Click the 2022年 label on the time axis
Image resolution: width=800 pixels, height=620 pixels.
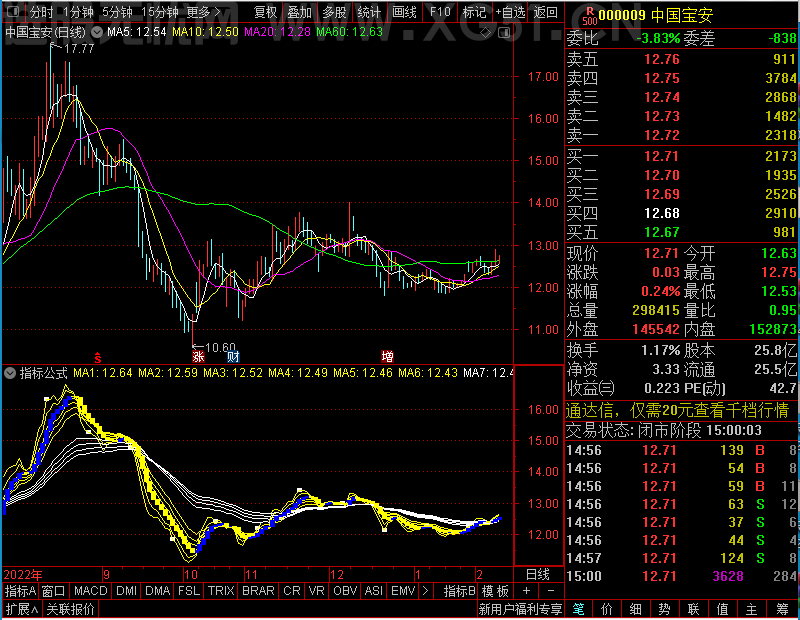(x=23, y=575)
